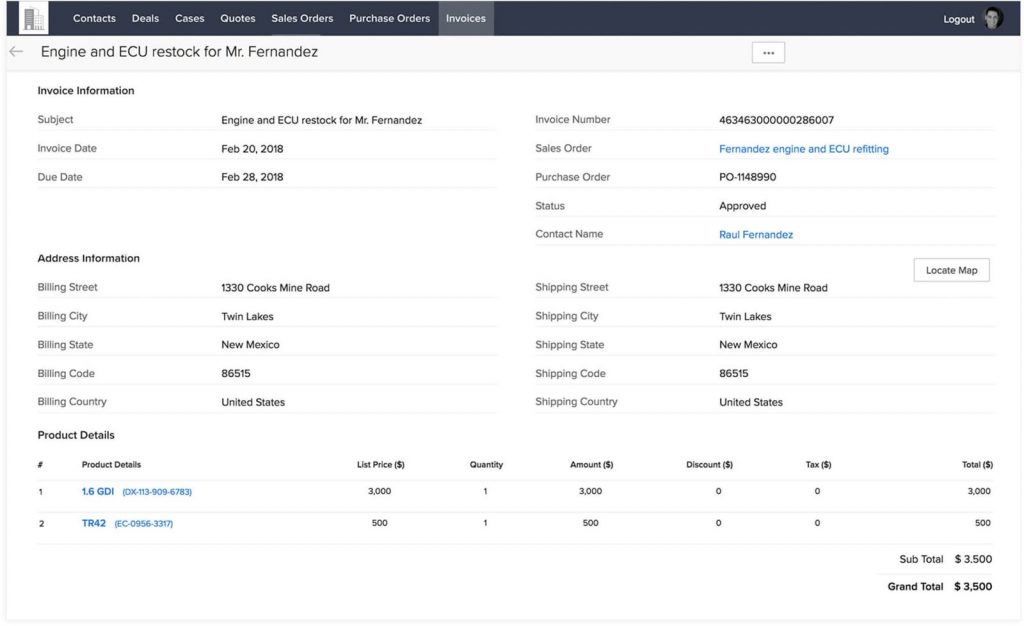The width and height of the screenshot is (1024, 626).
Task: Click the Grand Total amount
Action: point(972,587)
